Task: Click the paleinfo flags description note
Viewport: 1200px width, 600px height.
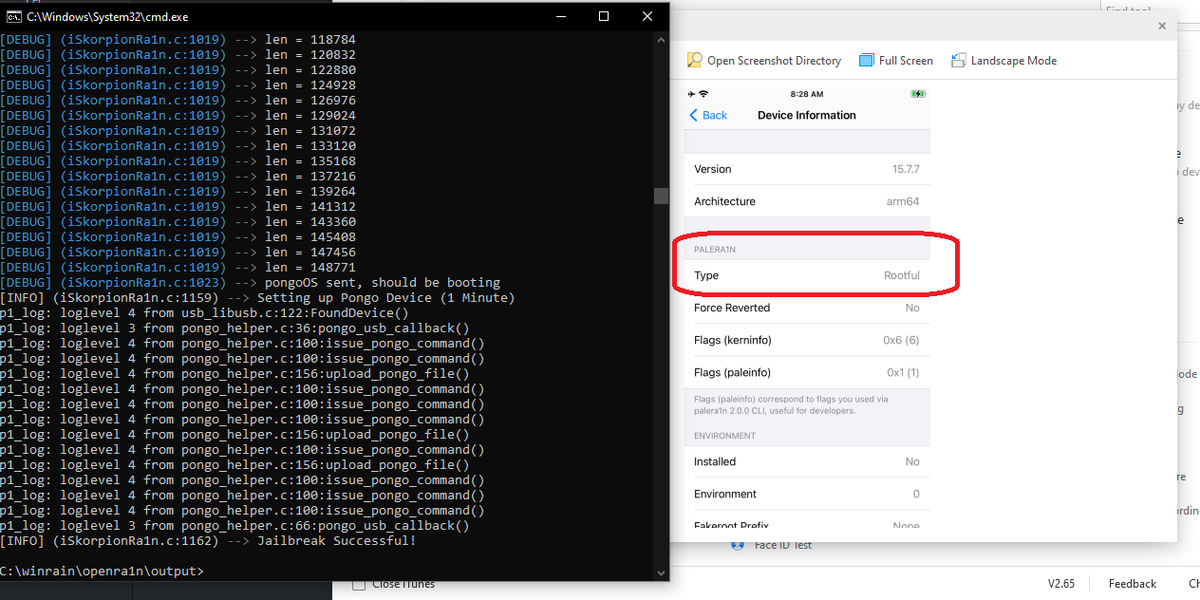Action: coord(792,404)
